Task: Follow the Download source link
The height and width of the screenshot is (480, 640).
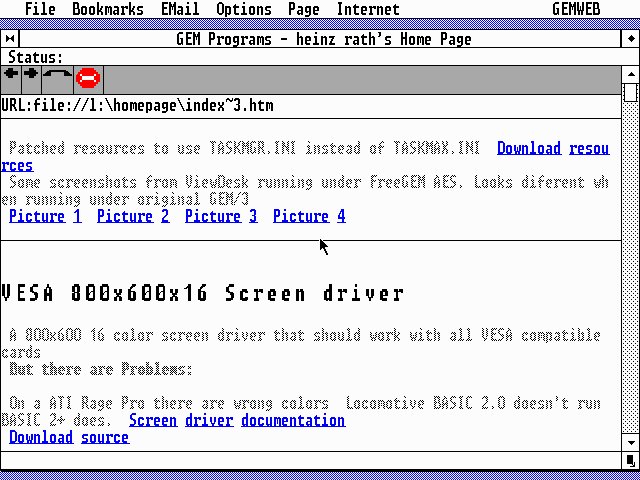Action: (69, 437)
